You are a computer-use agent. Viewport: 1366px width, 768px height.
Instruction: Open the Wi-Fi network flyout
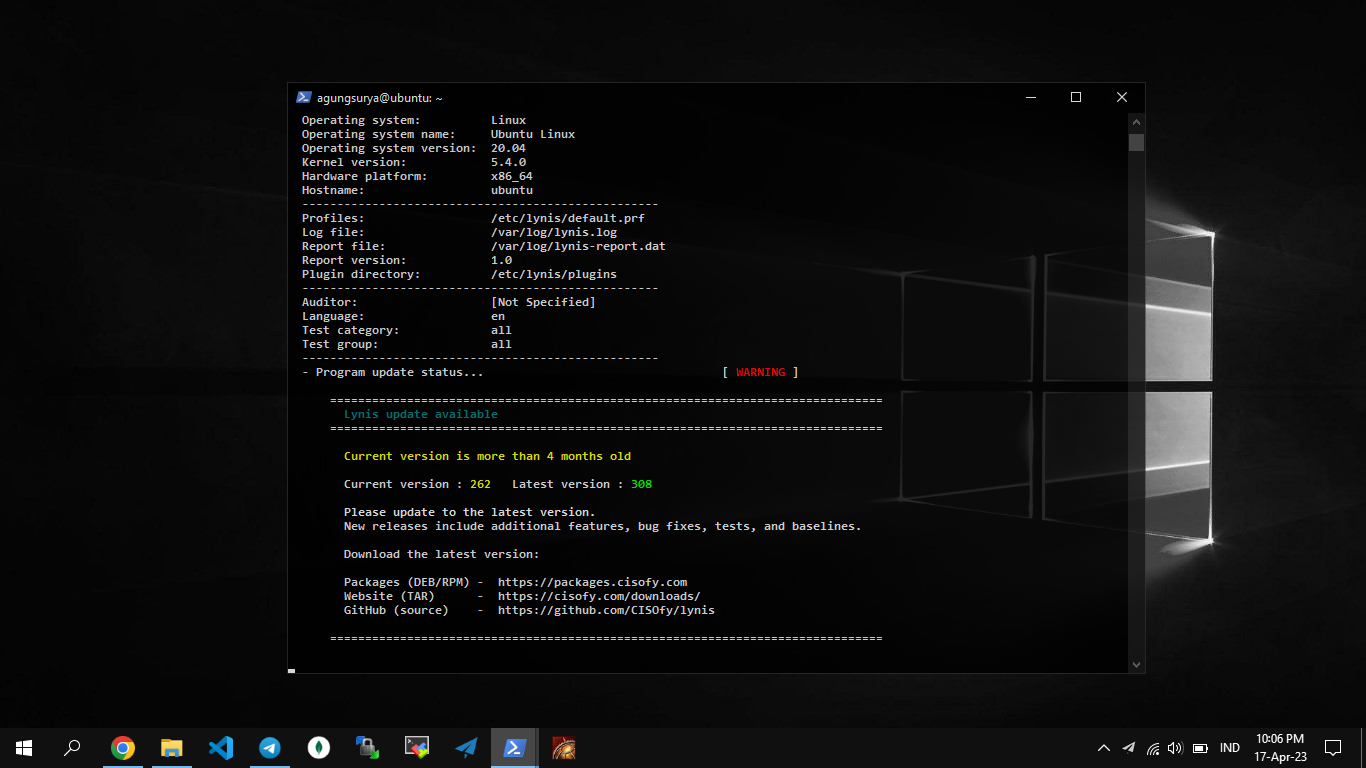1152,748
